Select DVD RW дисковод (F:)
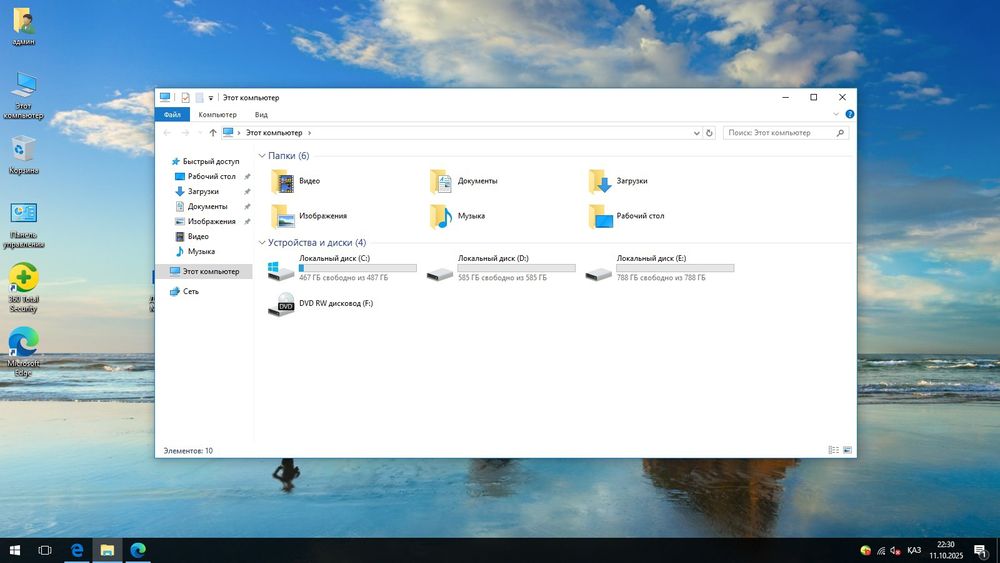The height and width of the screenshot is (563, 1000). click(320, 304)
